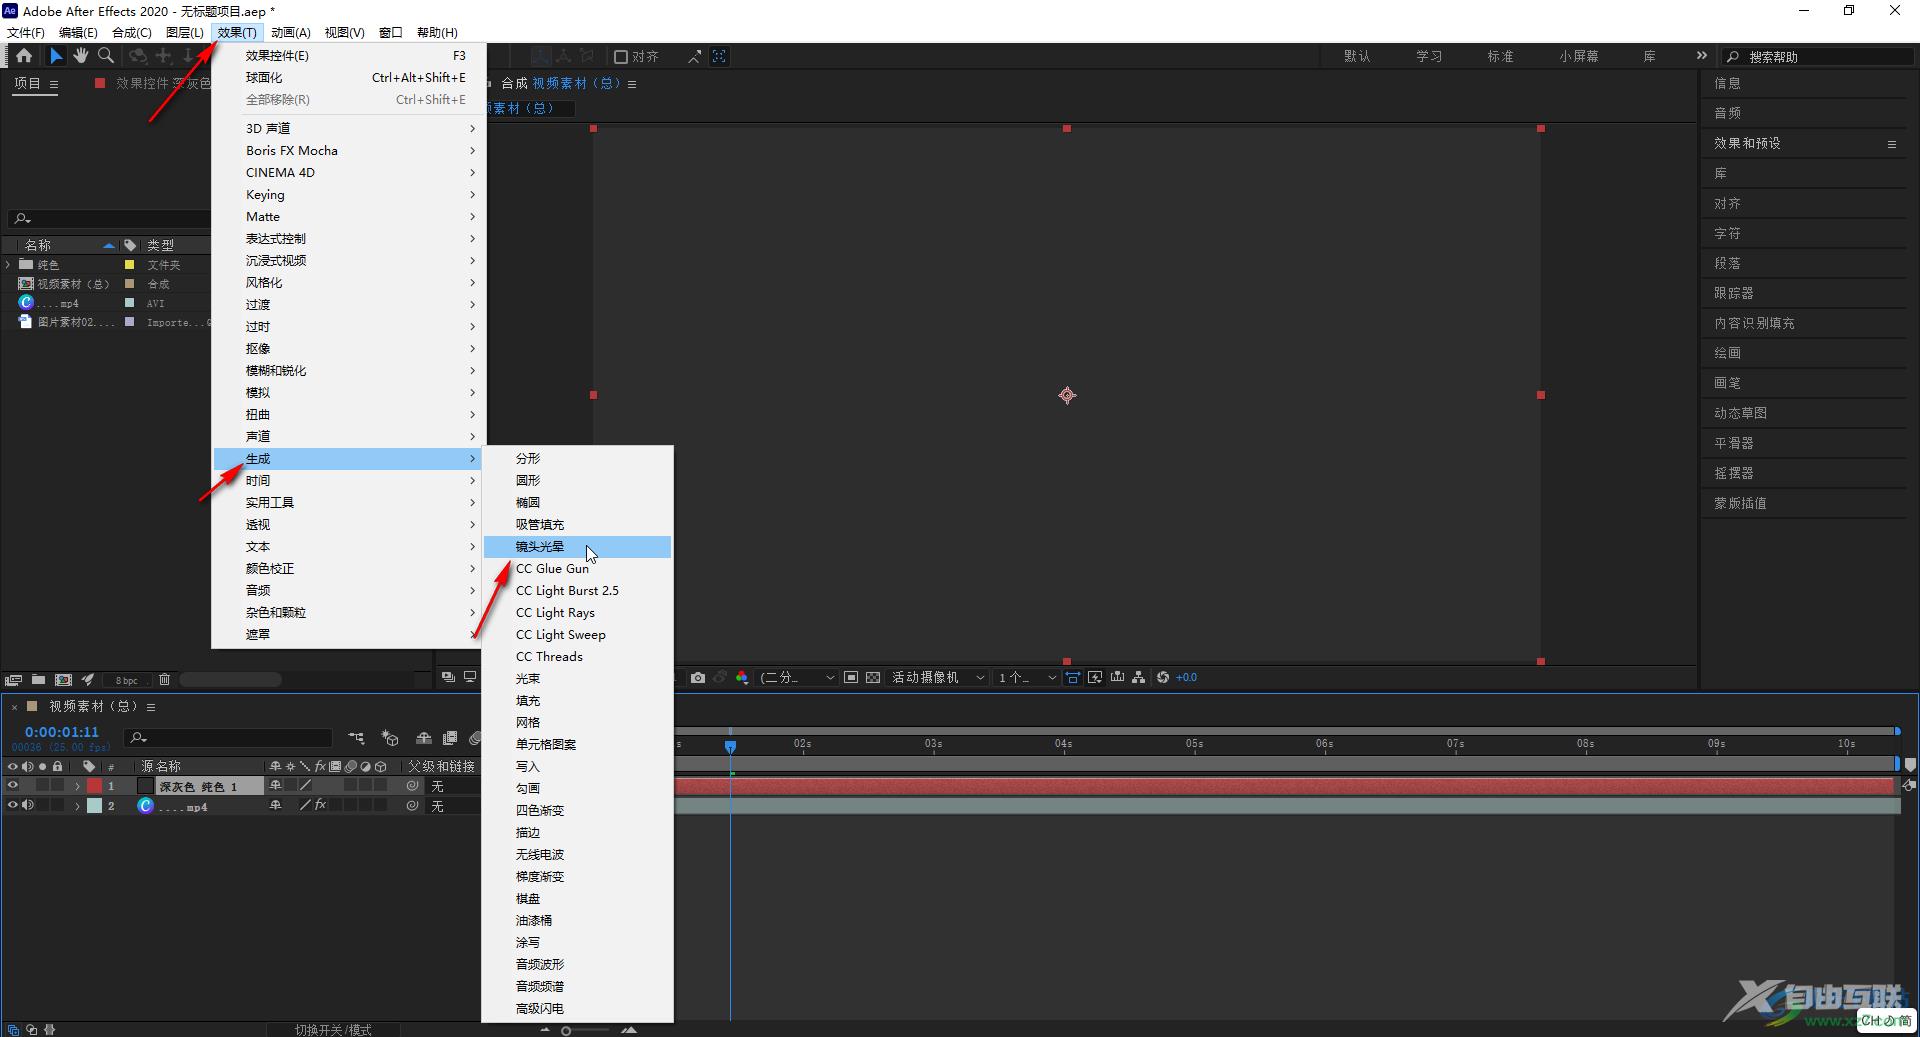This screenshot has height=1037, width=1920.
Task: Toggle shy switch of mp4 layer 2
Action: tap(276, 805)
